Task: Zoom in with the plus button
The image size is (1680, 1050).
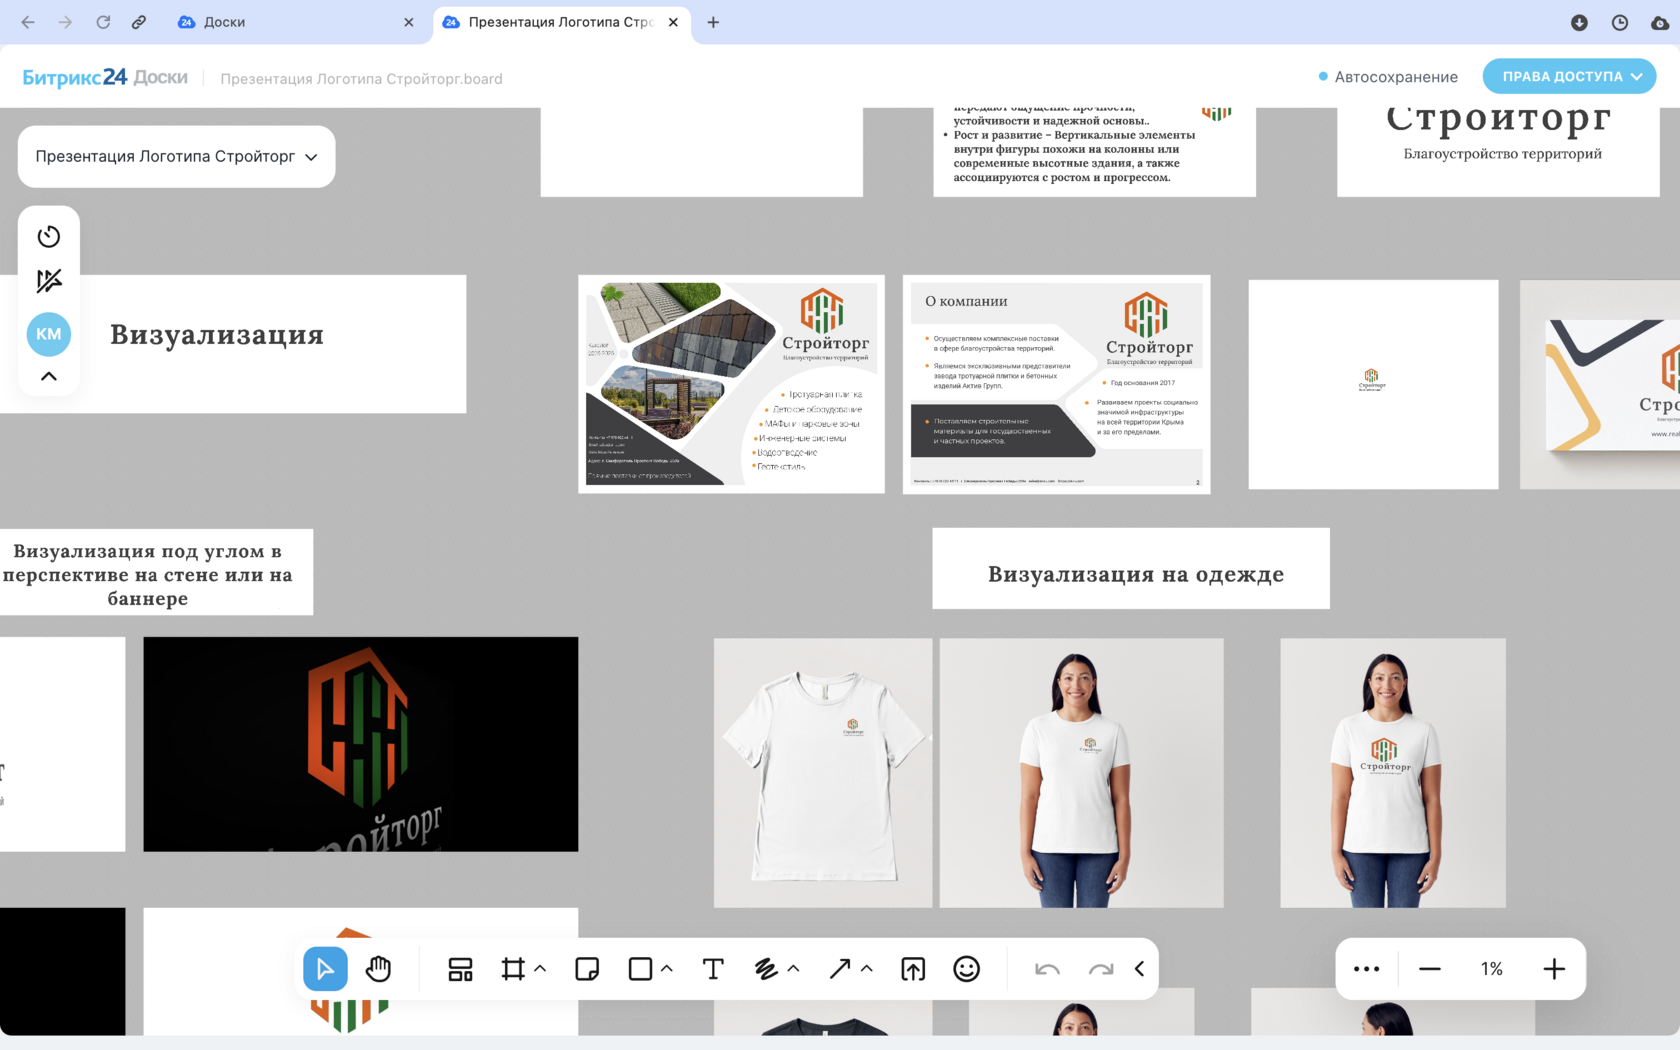Action: tap(1554, 969)
